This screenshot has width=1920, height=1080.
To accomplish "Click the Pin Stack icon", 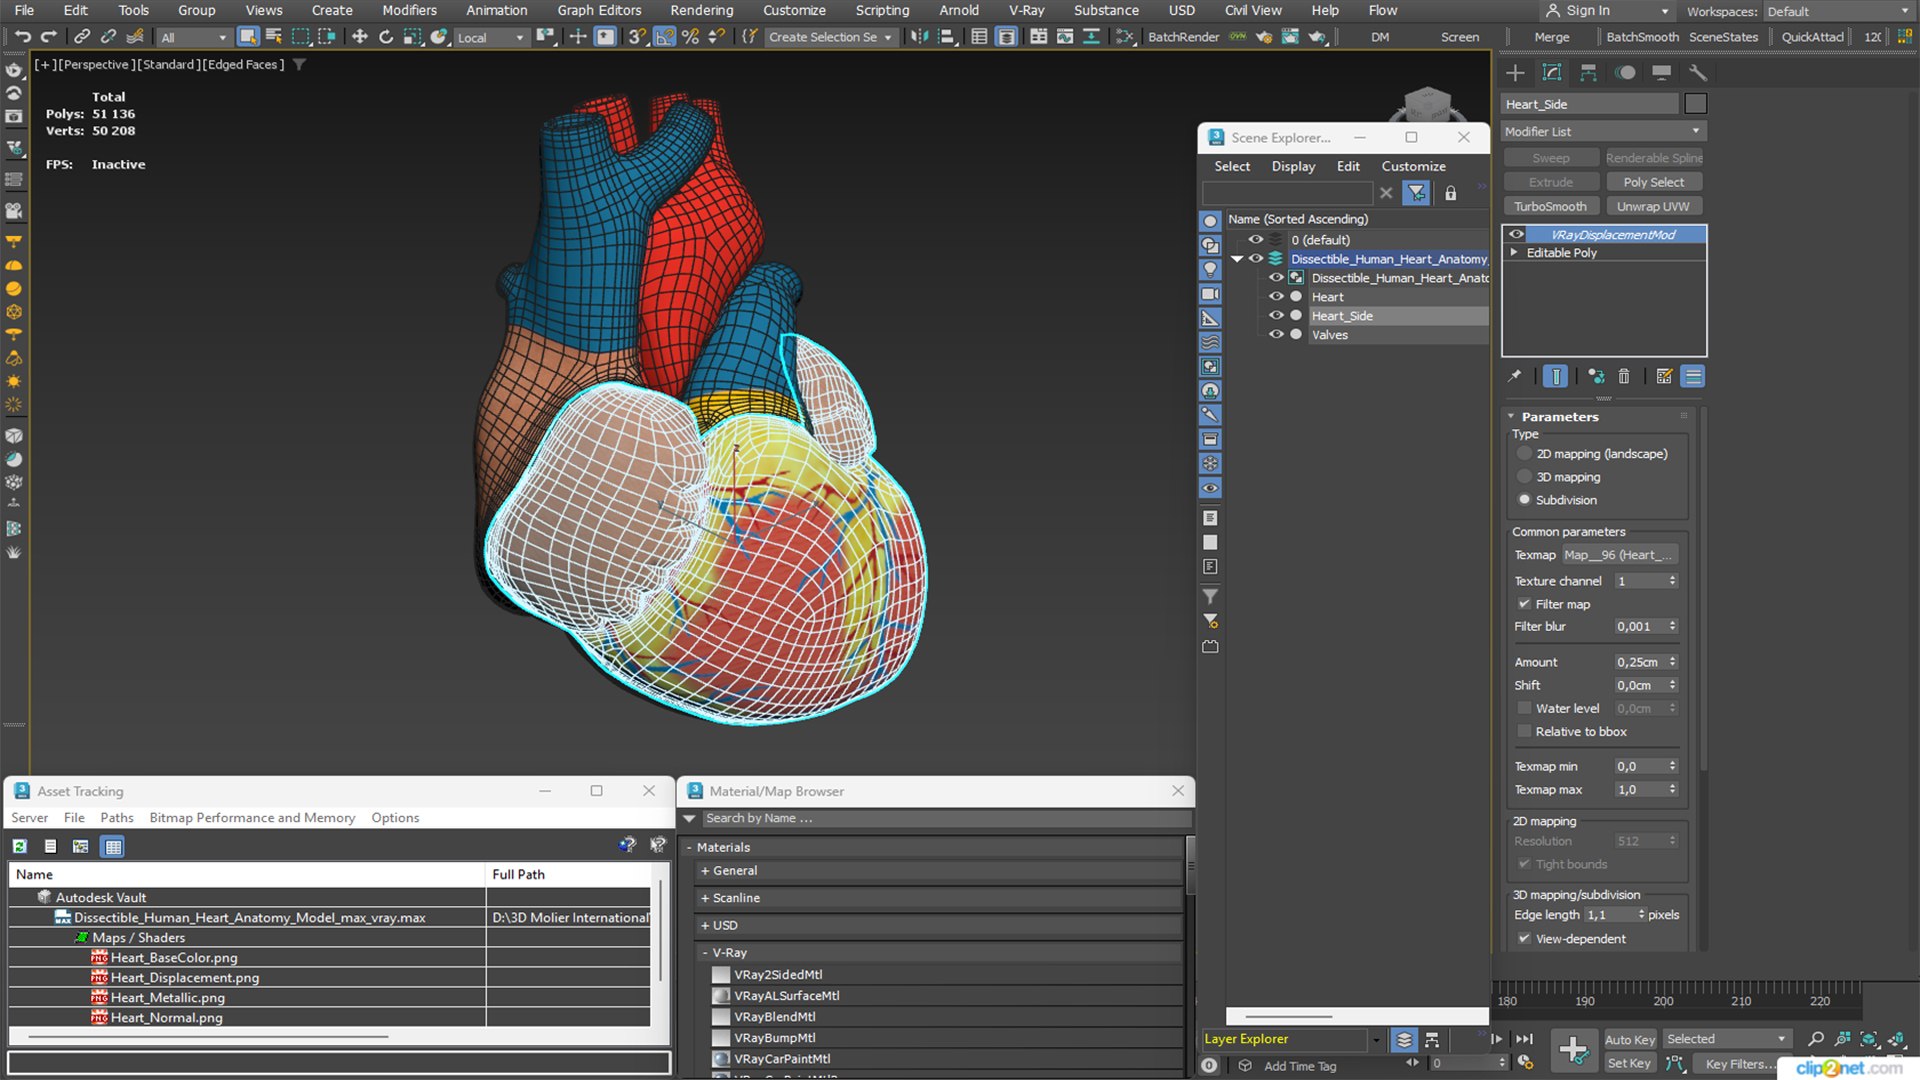I will pyautogui.click(x=1515, y=376).
